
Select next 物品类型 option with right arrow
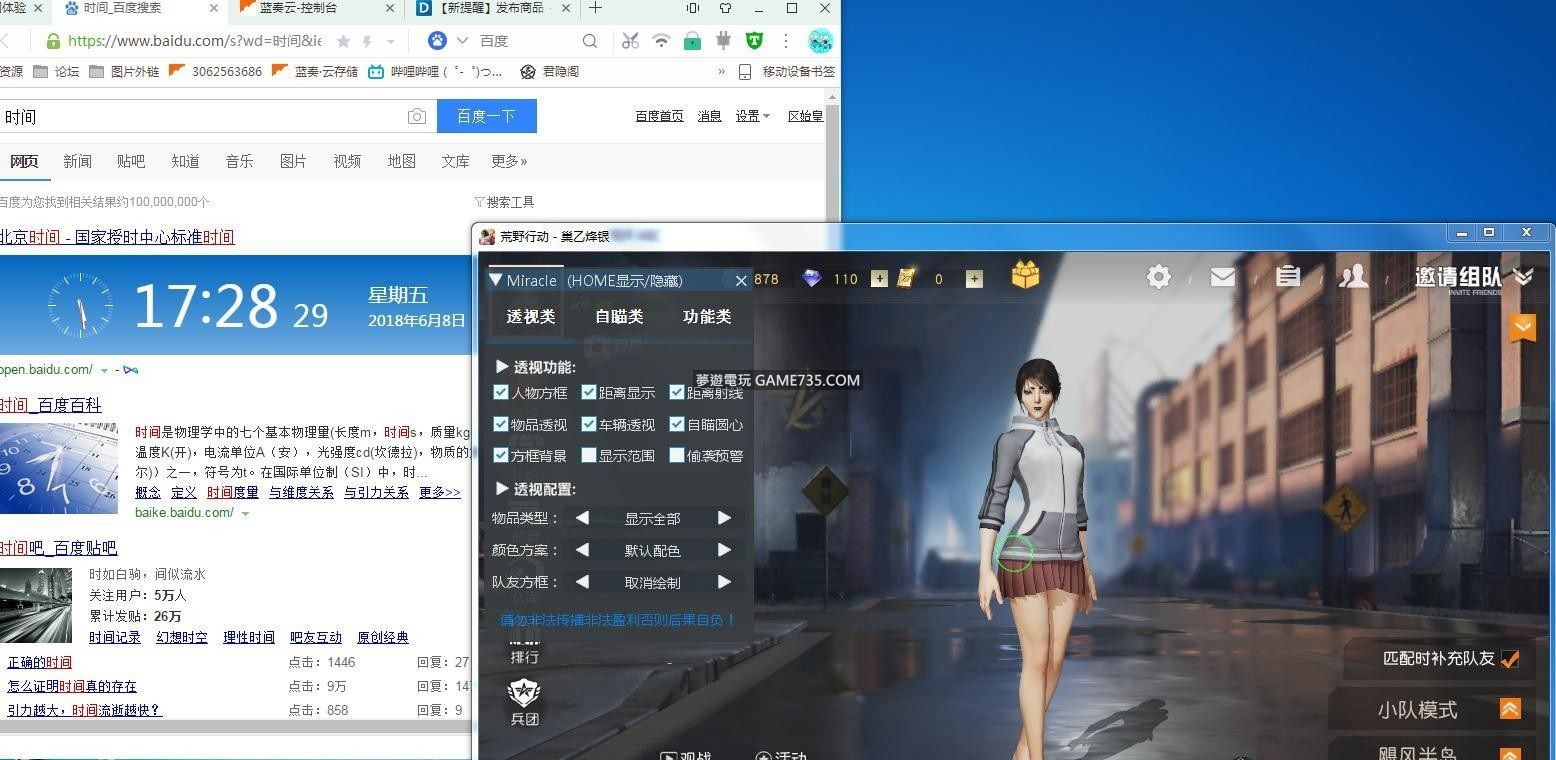coord(724,518)
